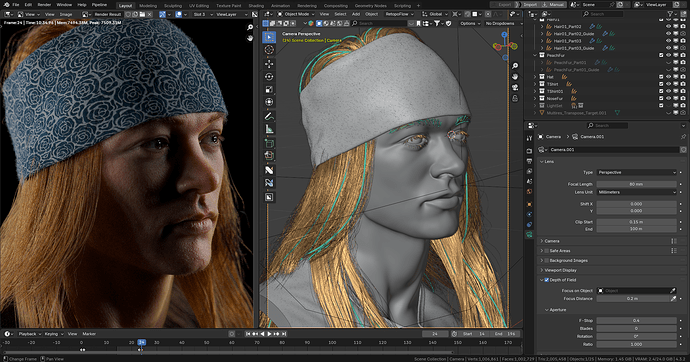Viewport: 690px width, 362px height.
Task: Toggle the Safe Areas checkbox
Action: tap(547, 251)
